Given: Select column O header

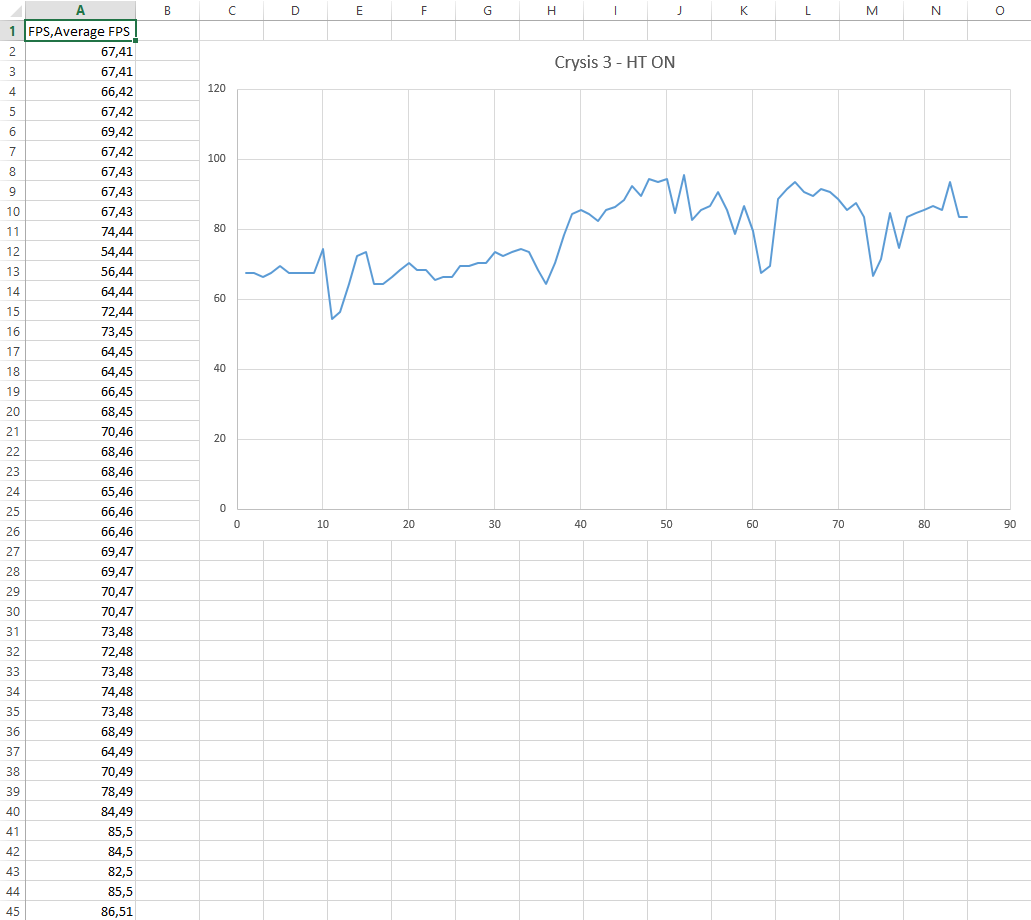Looking at the screenshot, I should point(999,10).
